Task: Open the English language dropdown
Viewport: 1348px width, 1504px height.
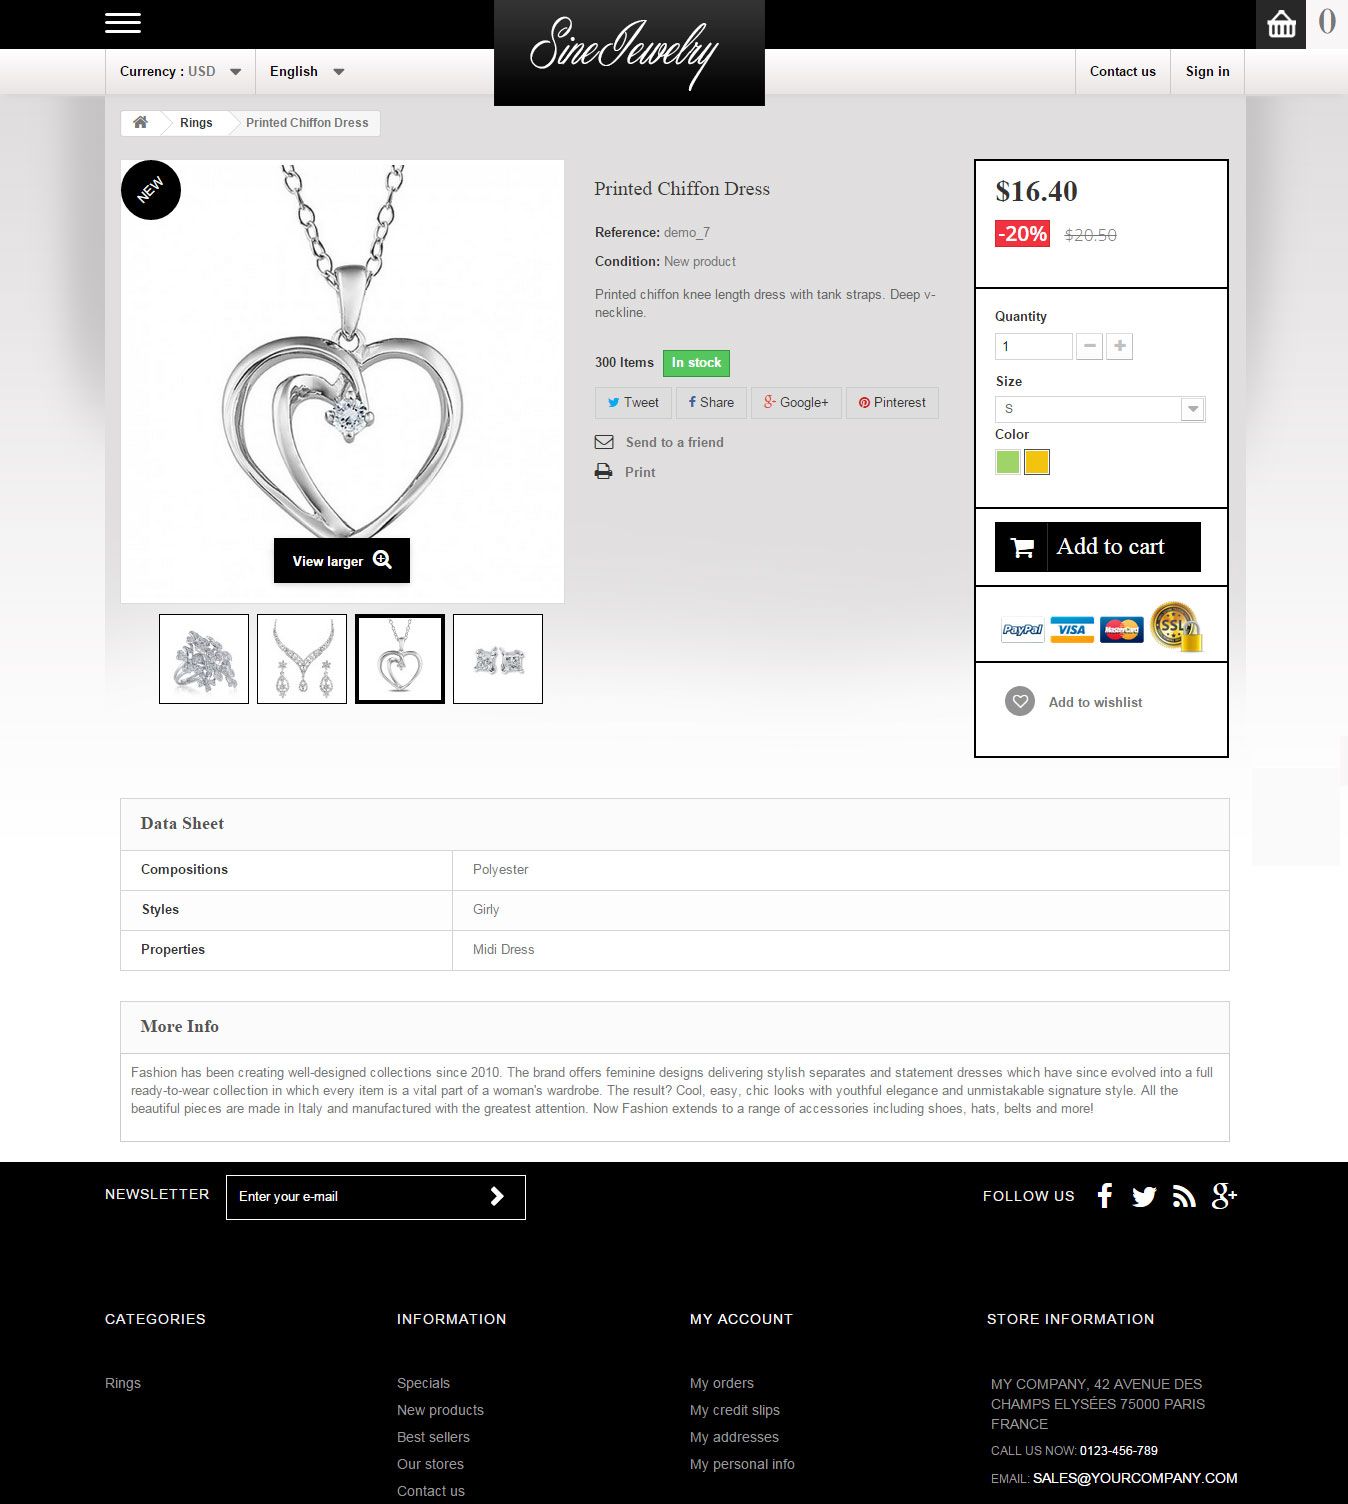Action: 307,71
